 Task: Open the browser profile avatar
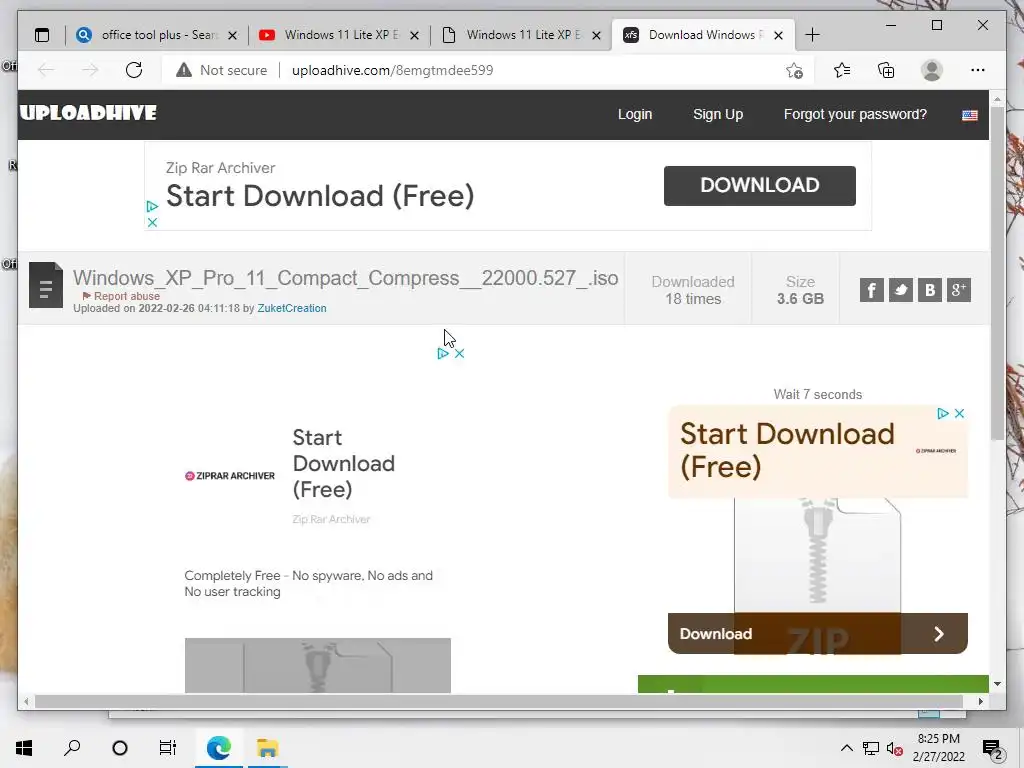coord(932,71)
